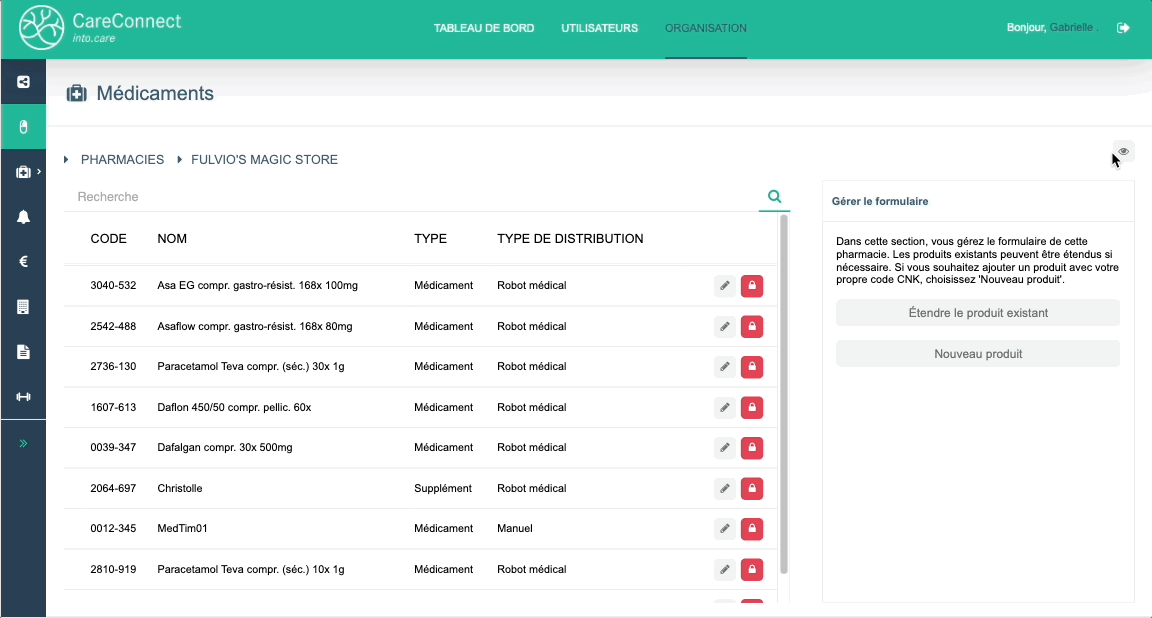This screenshot has height=618, width=1152.
Task: Go to FULVIO'S MAGIC STORE breadcrumb
Action: (x=264, y=159)
